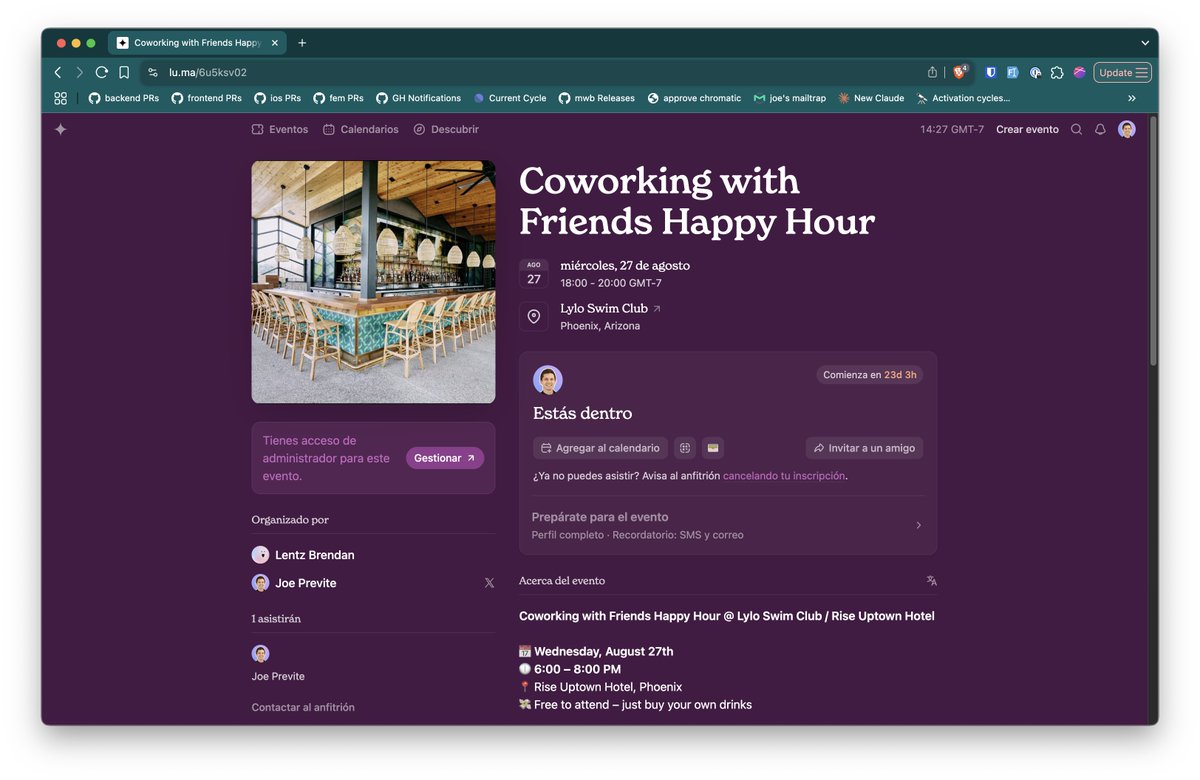Bookmark the page using the flag icon
1200x780 pixels.
124,72
